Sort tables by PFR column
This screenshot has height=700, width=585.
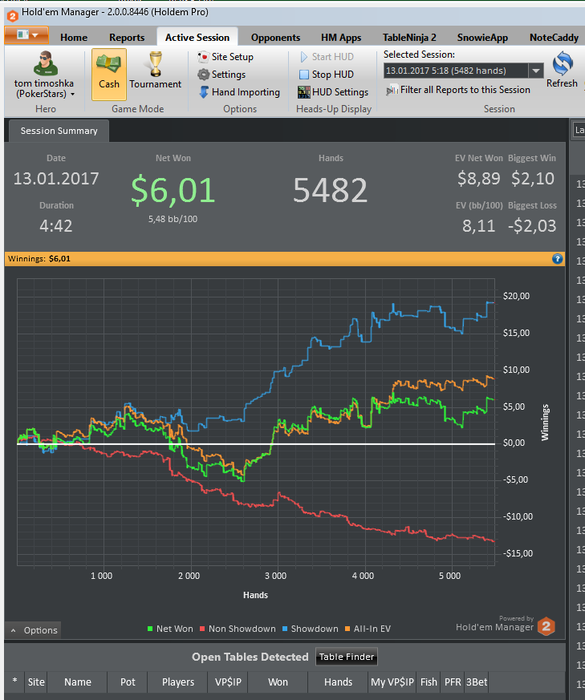coord(452,682)
